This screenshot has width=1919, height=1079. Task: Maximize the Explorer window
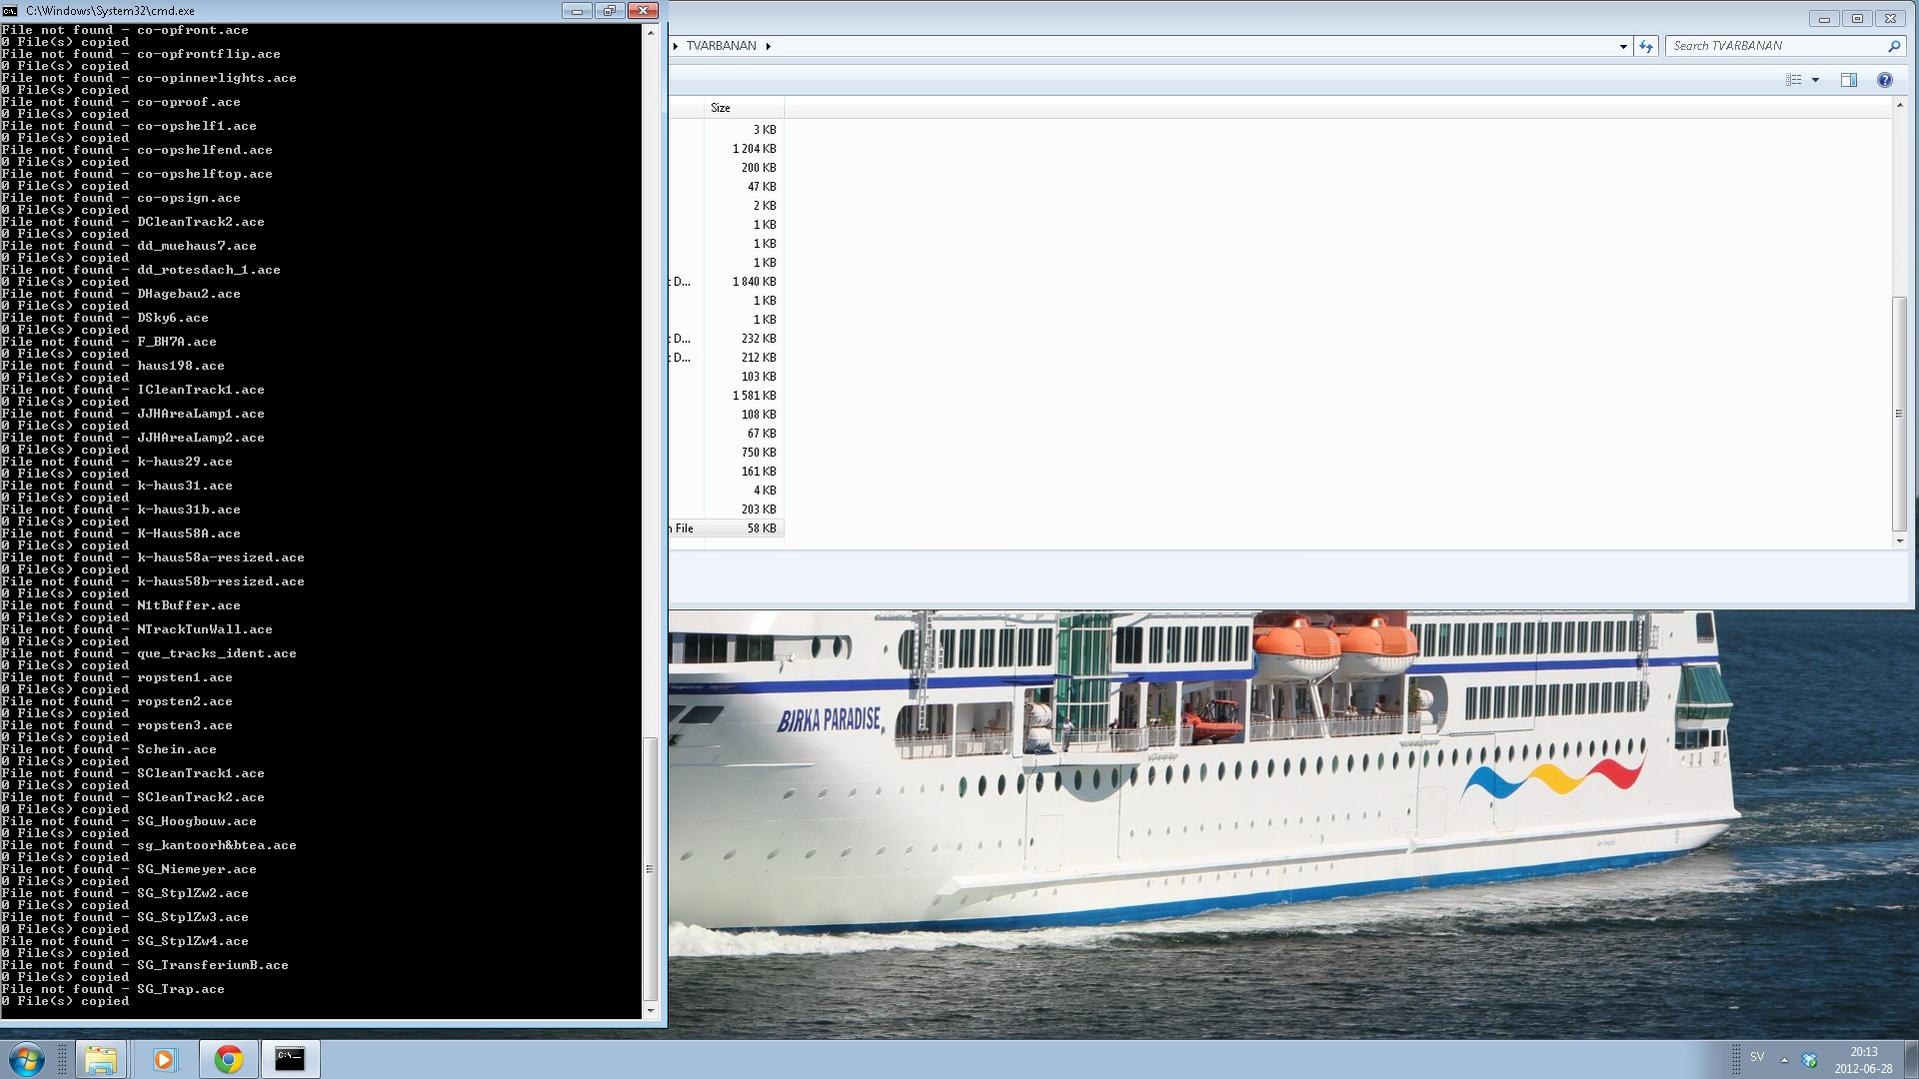(1857, 19)
